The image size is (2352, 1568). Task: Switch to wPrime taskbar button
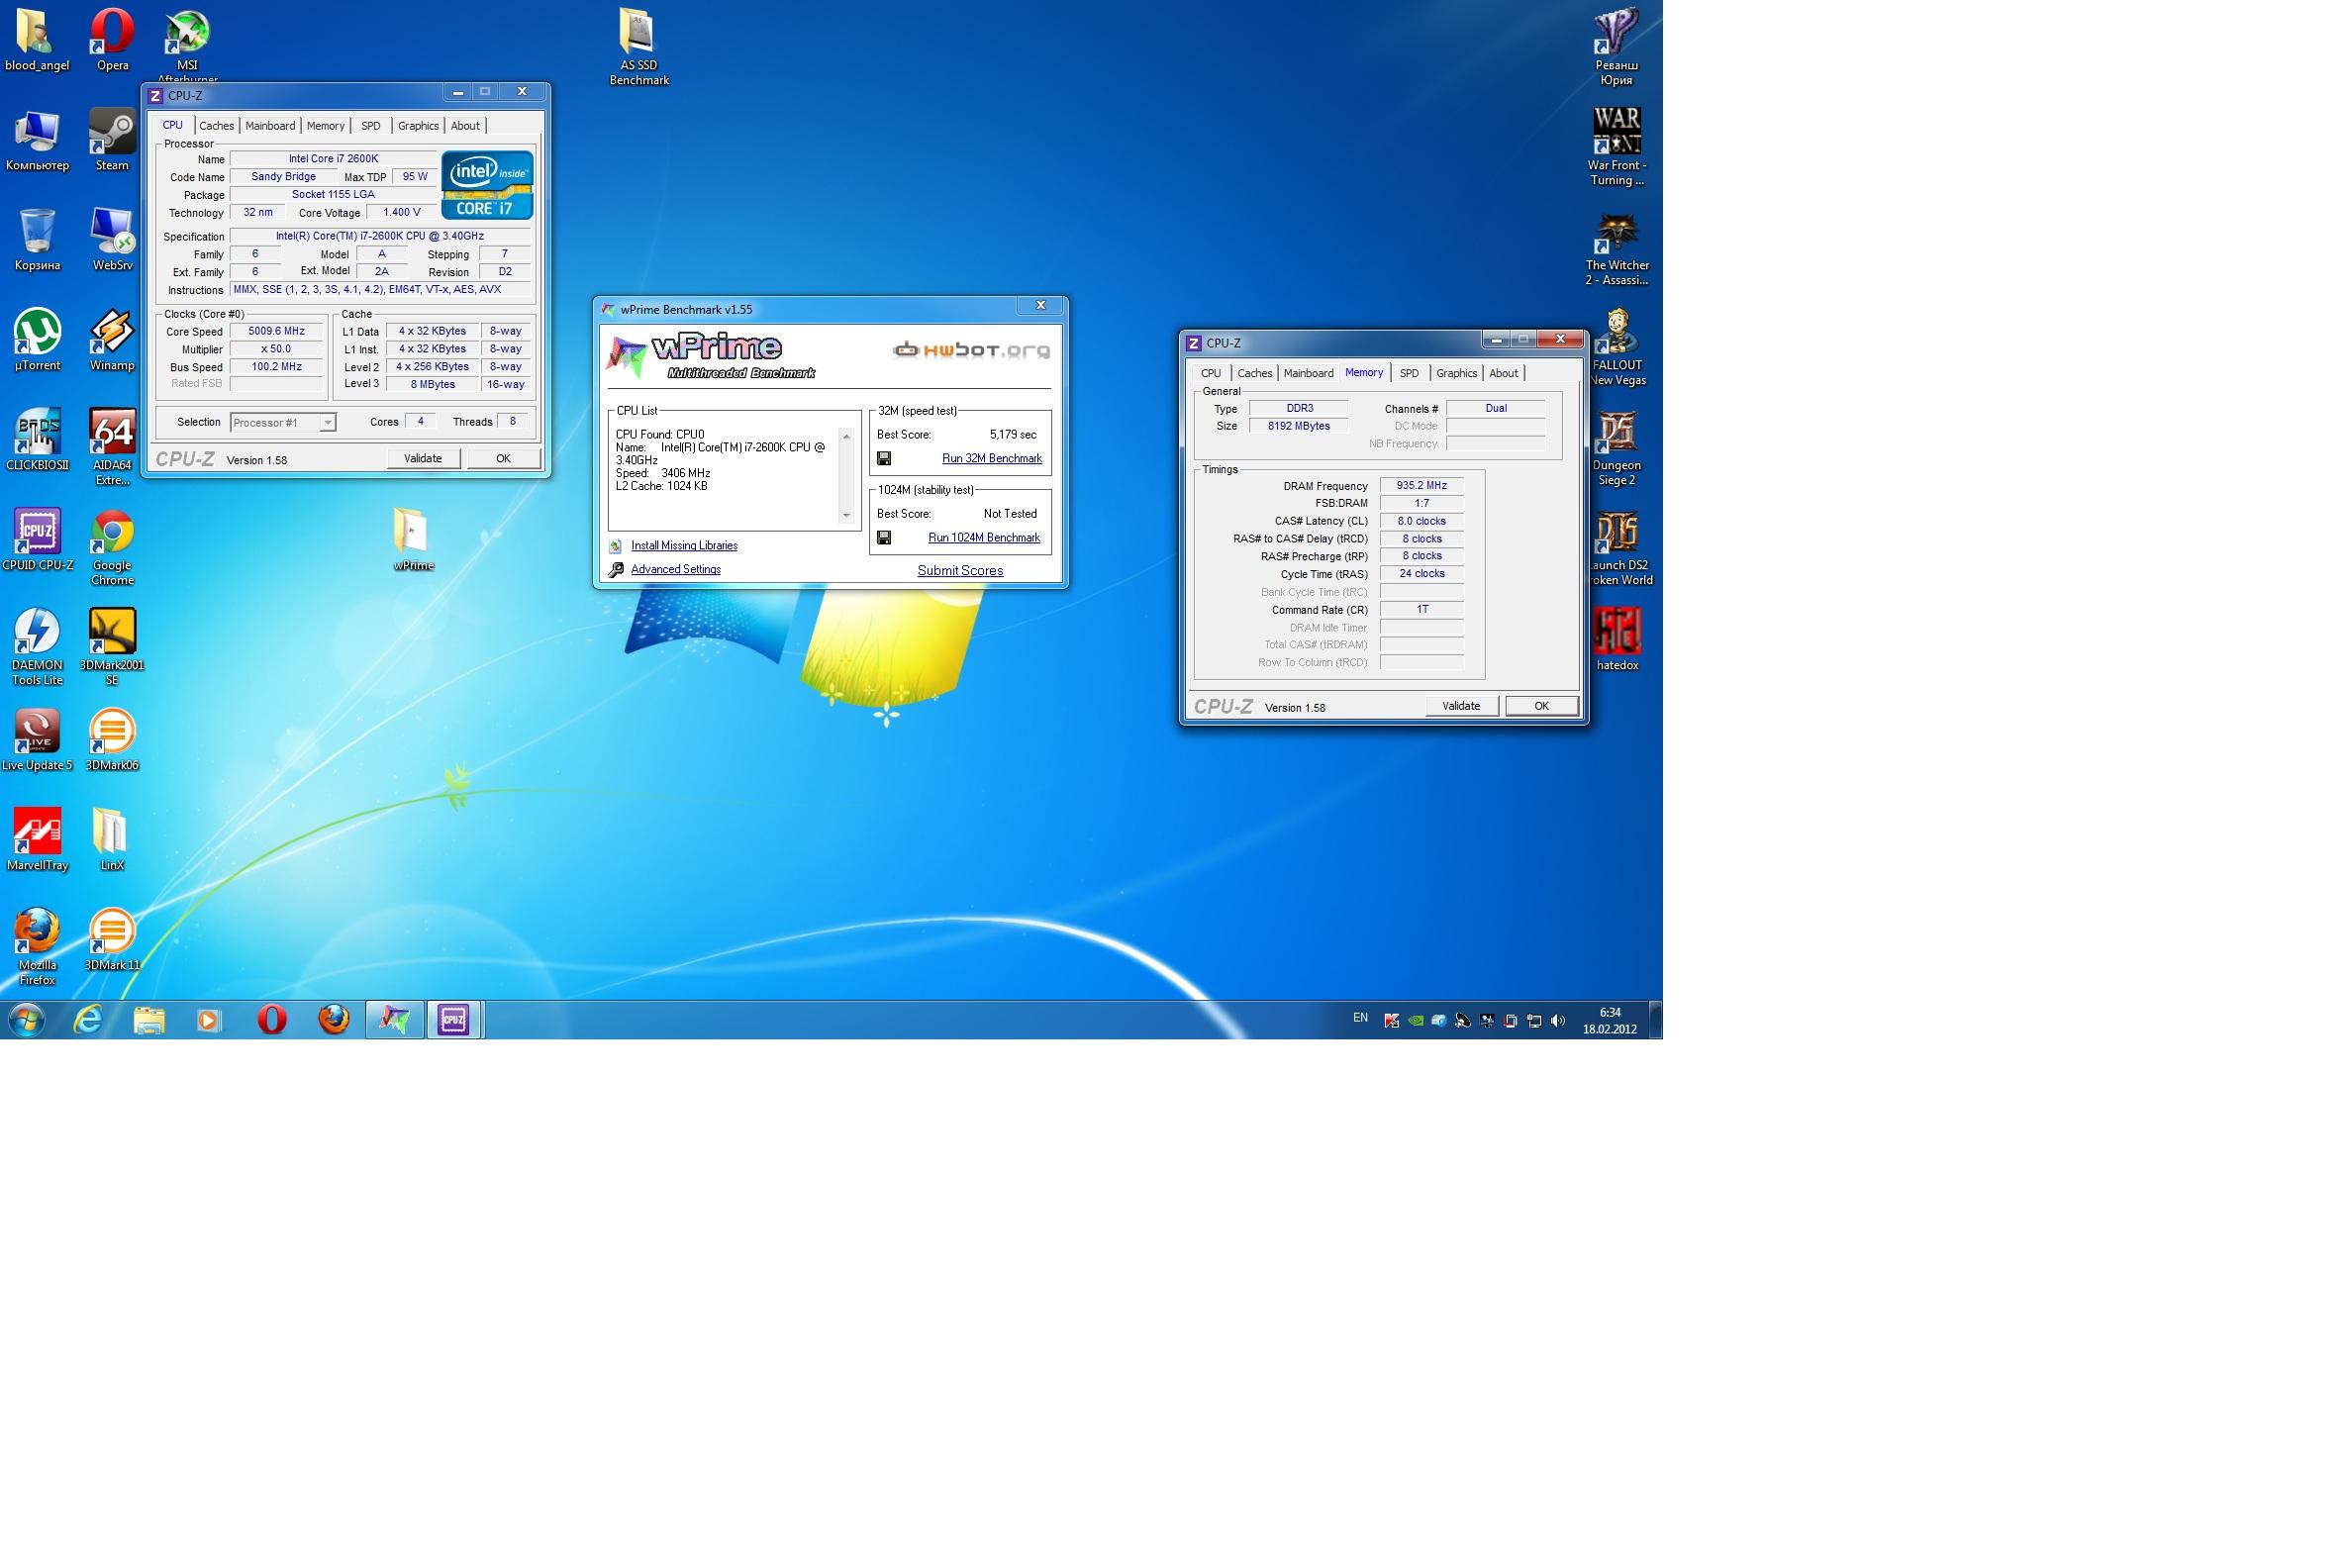[x=394, y=1020]
